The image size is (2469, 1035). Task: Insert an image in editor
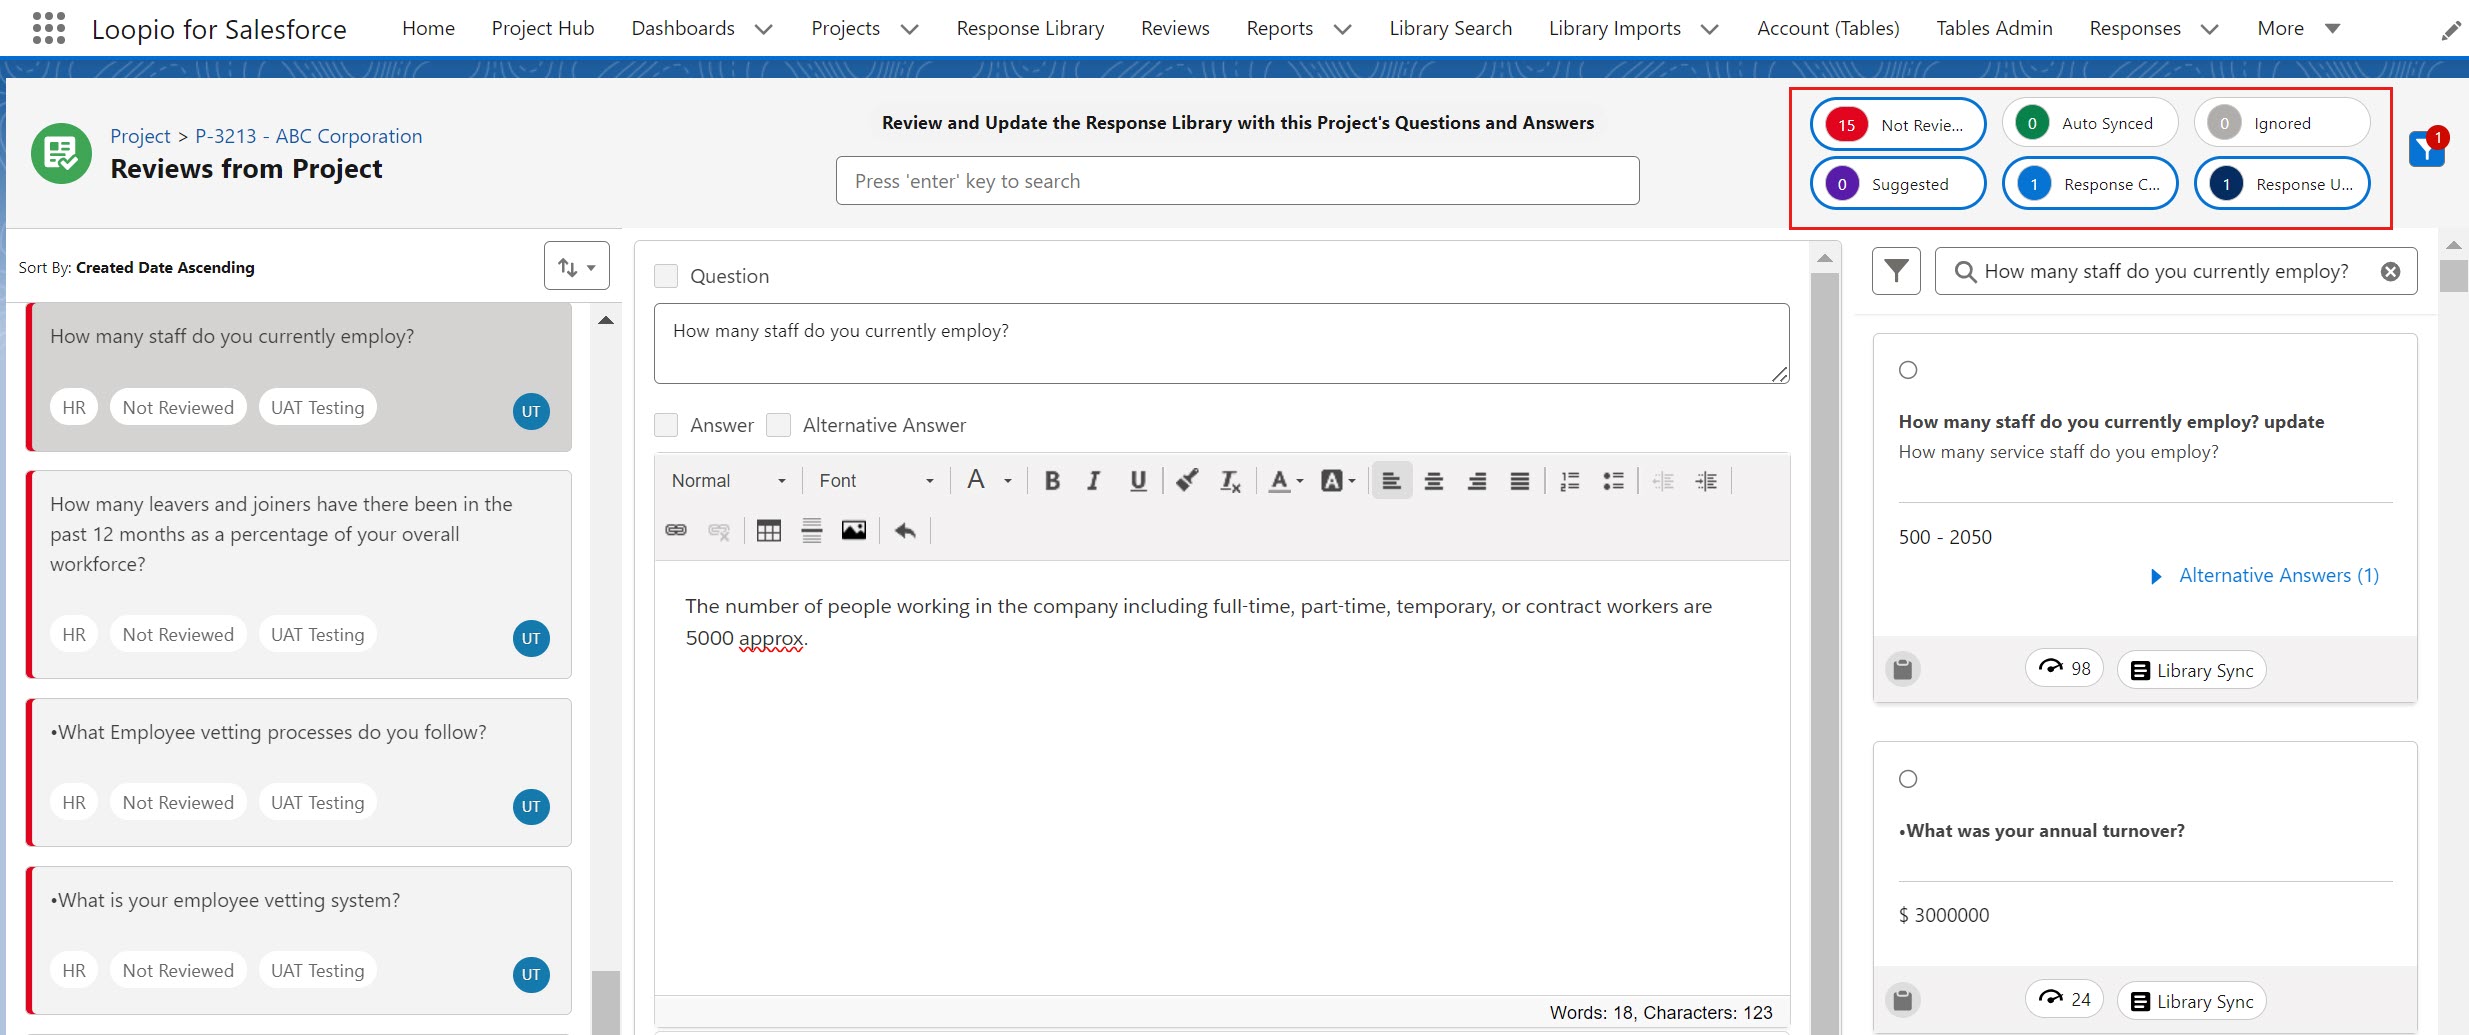854,530
